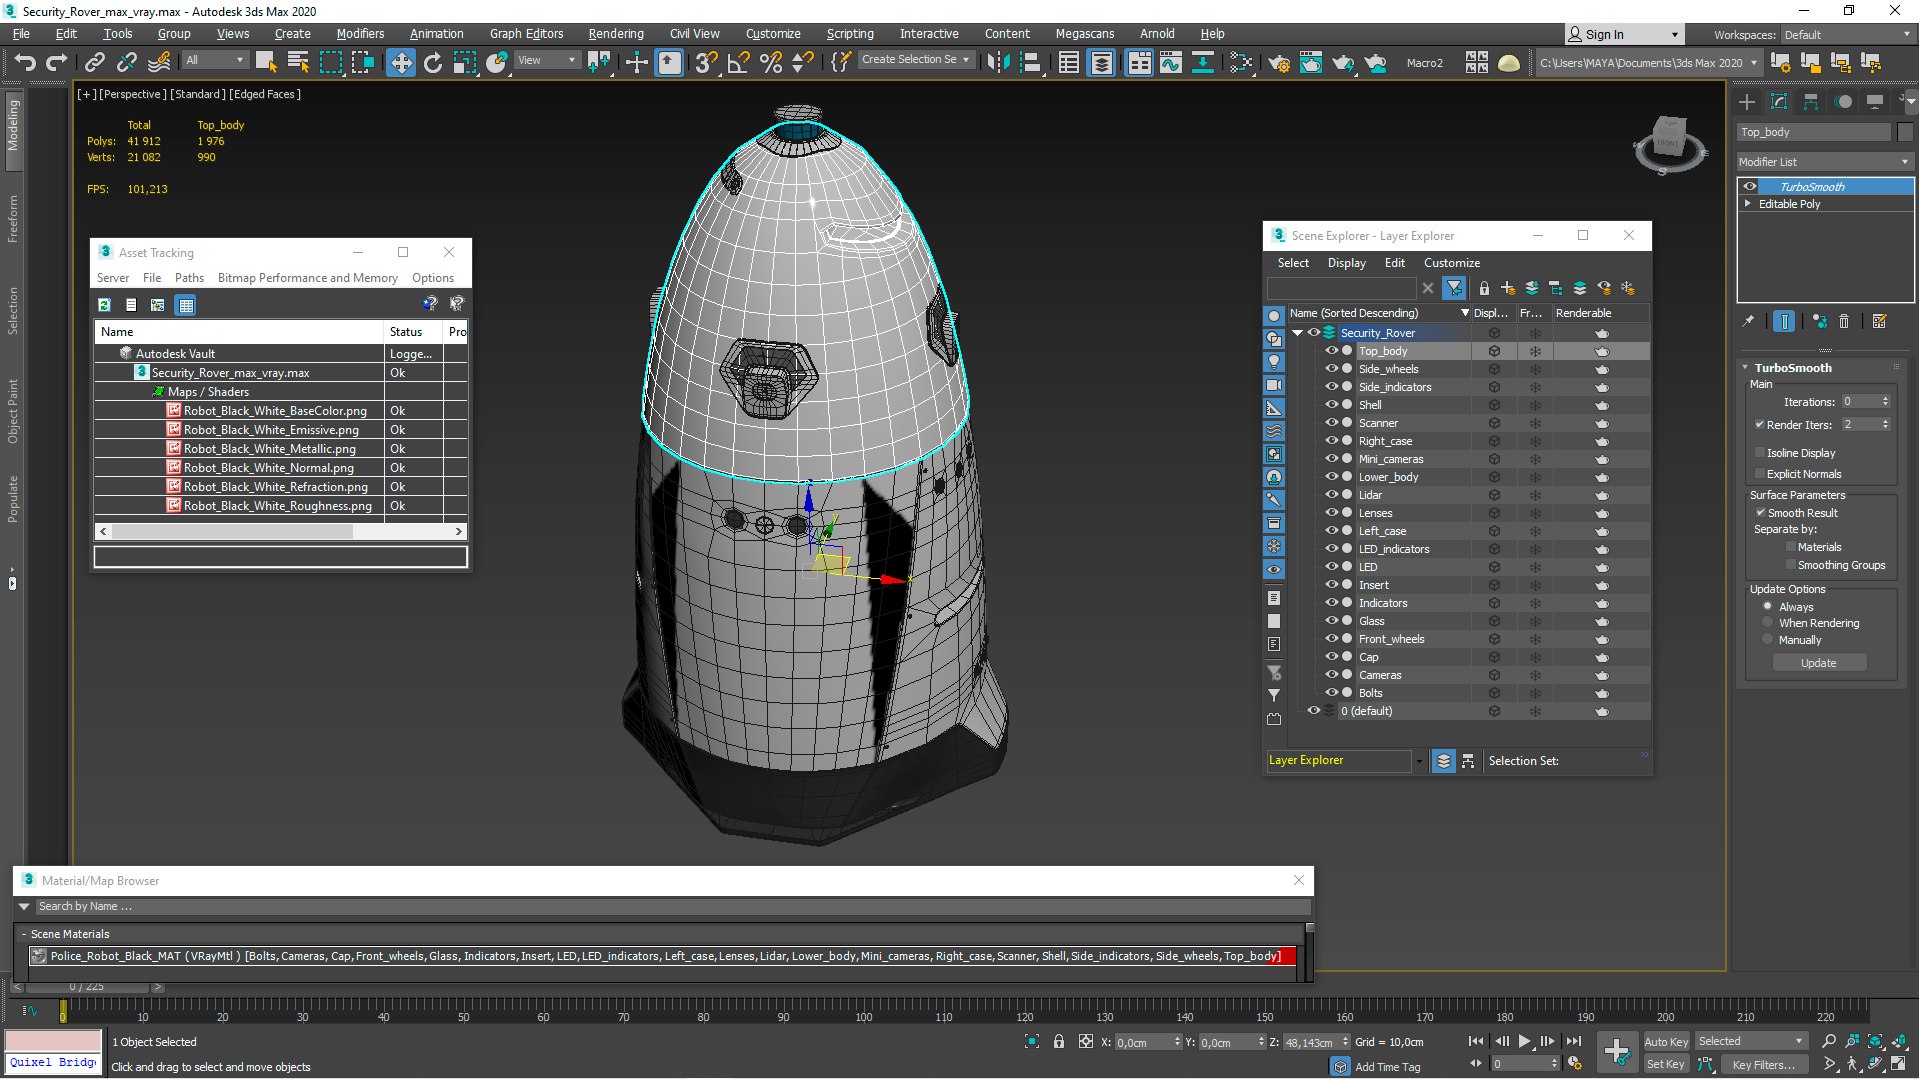Expand the Editable Poly modifier entry

pos(1748,204)
